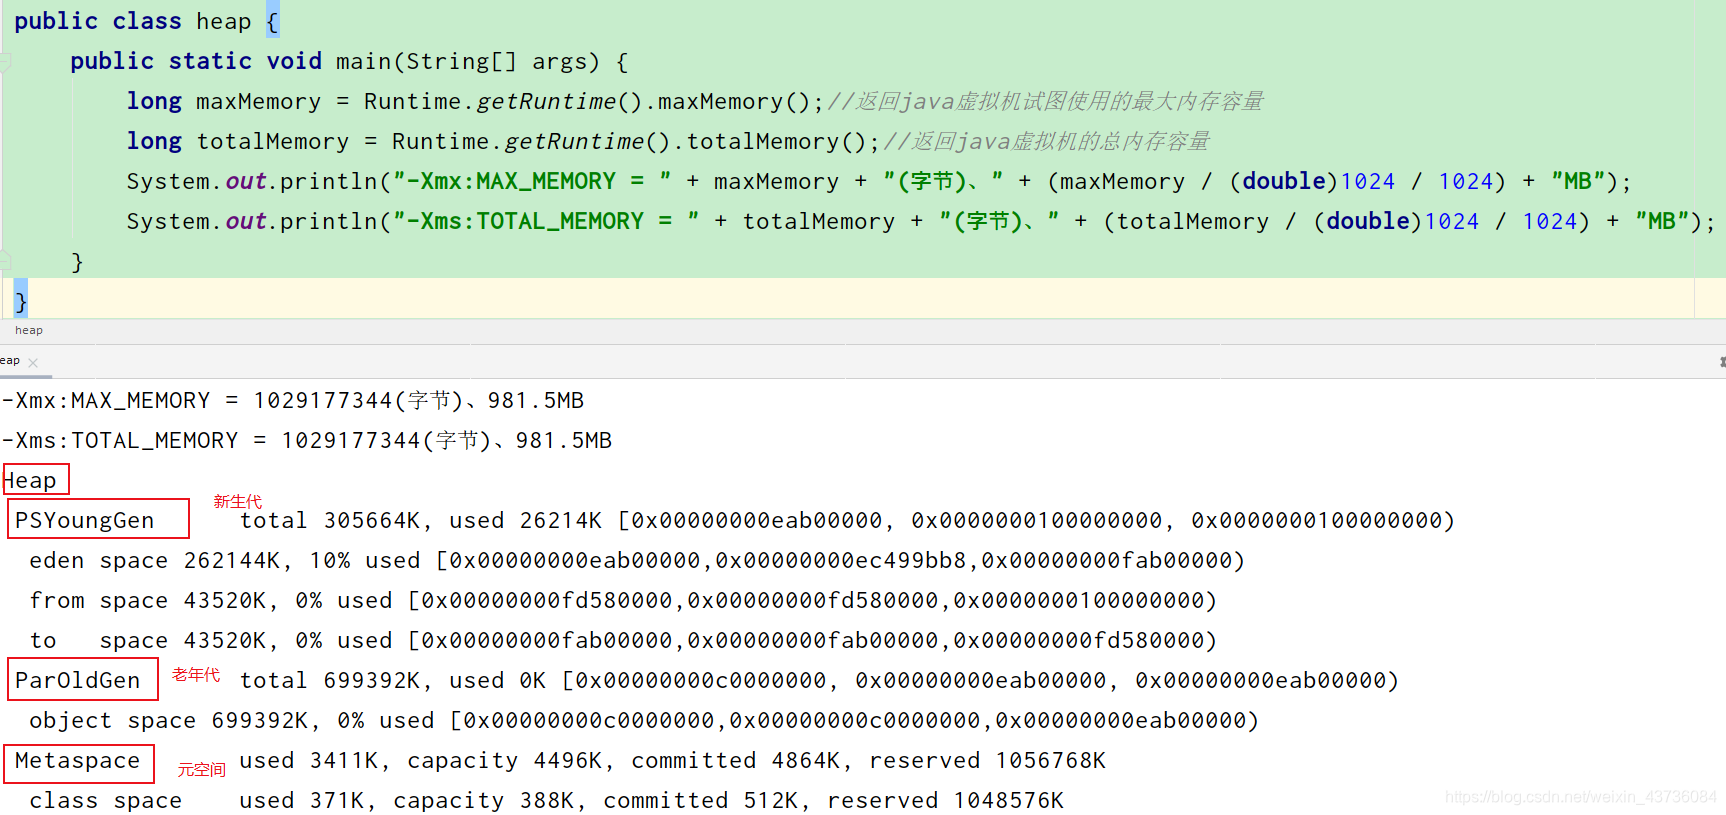1726x815 pixels.
Task: Click the 'heap' breadcrumb below the editor
Action: click(29, 330)
